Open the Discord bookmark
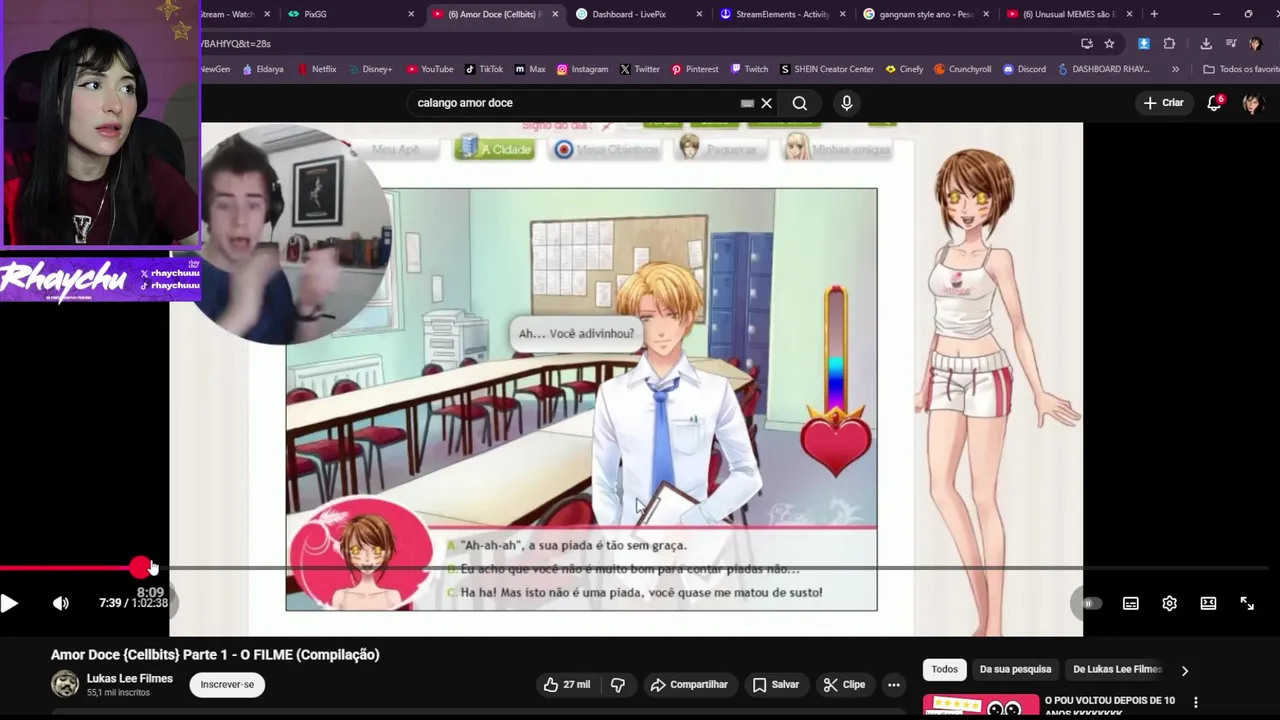 [1023, 69]
